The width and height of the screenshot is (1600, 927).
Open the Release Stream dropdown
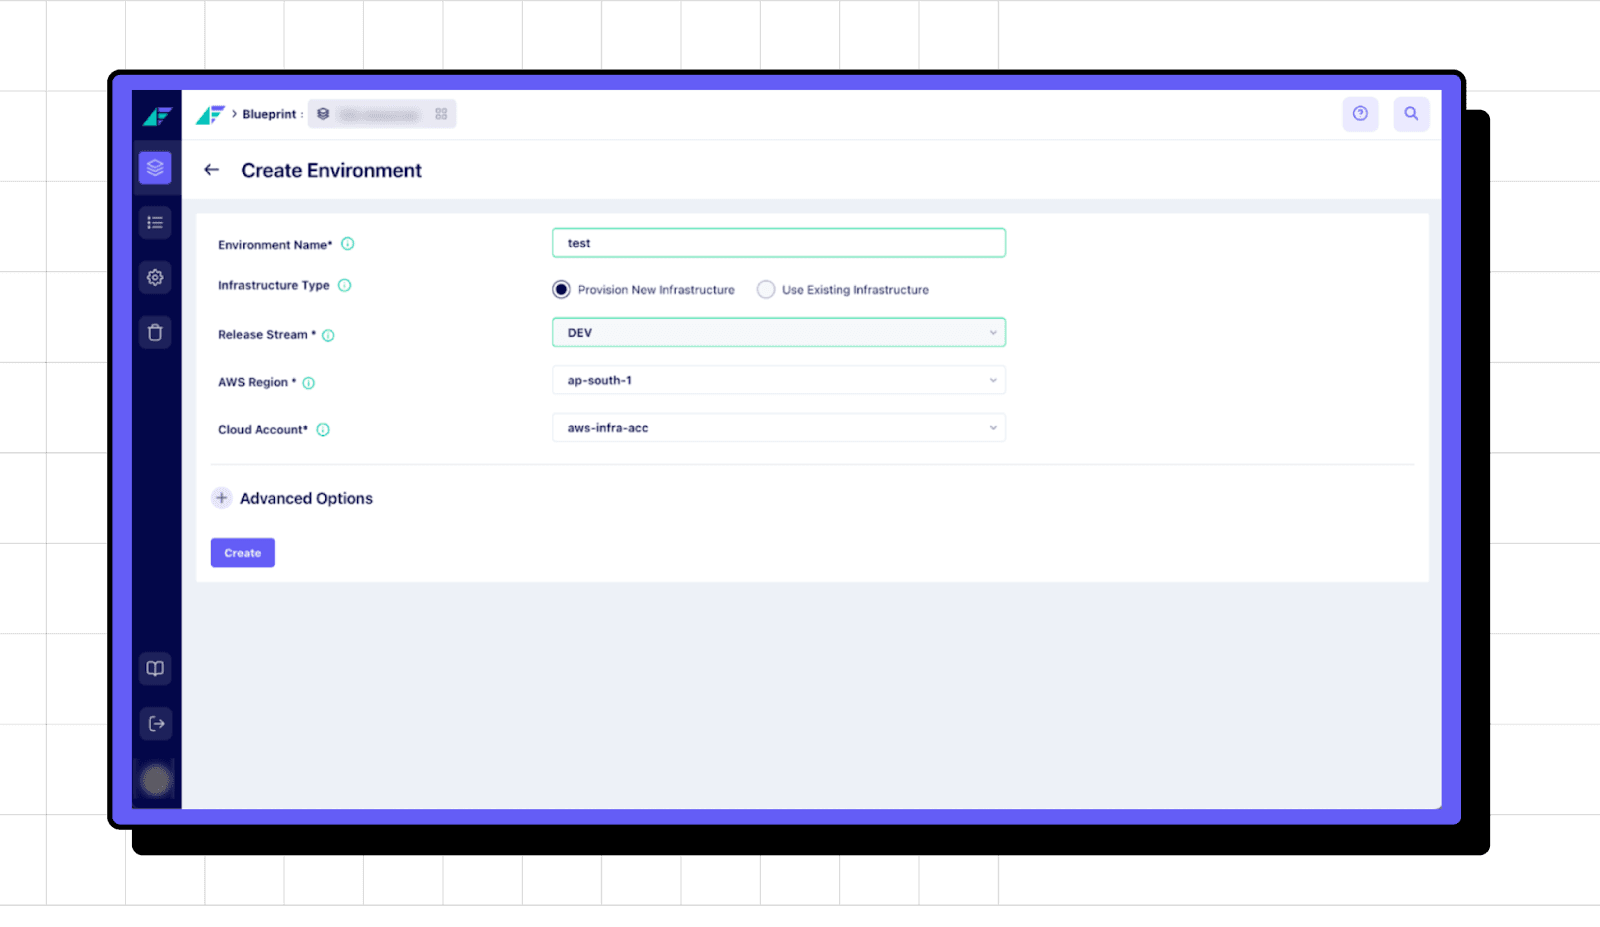[x=778, y=333]
